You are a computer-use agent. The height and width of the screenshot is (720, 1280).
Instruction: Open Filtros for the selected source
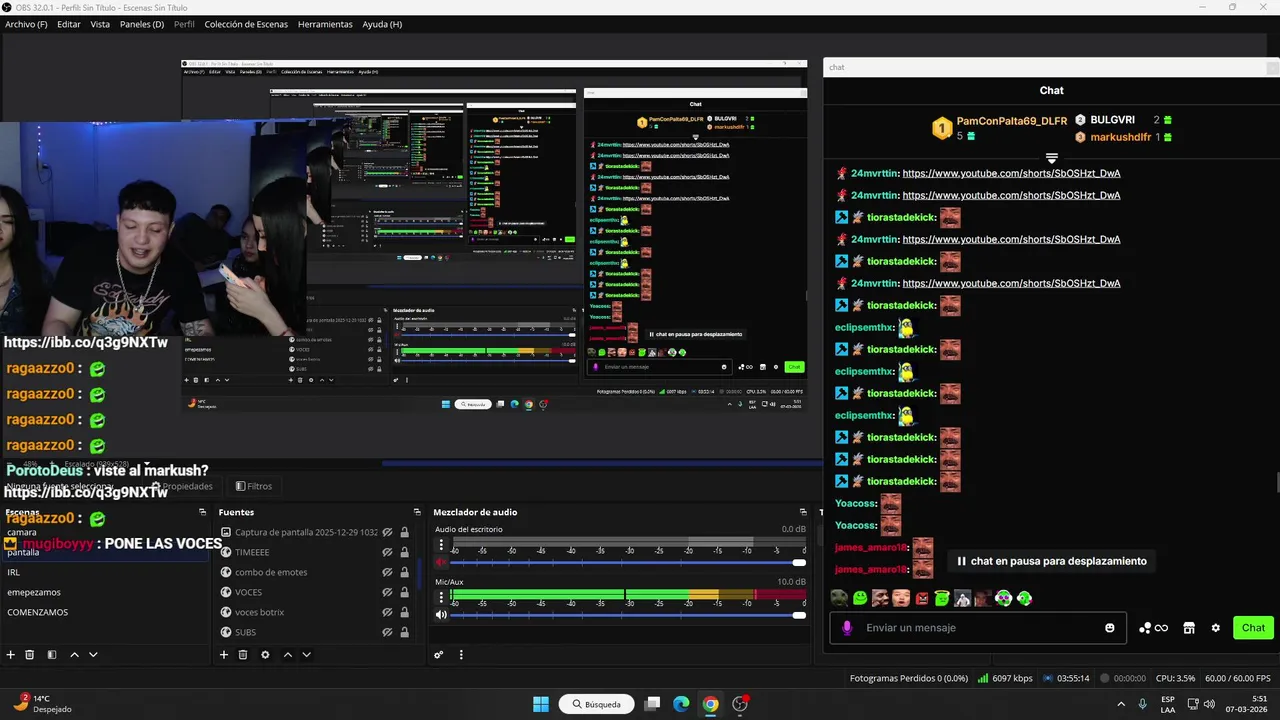(254, 486)
